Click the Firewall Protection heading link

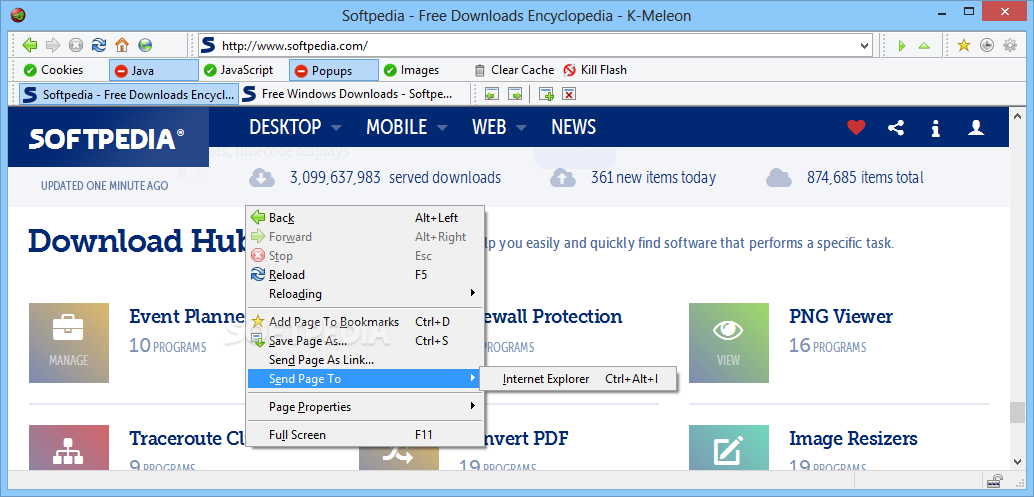point(554,316)
